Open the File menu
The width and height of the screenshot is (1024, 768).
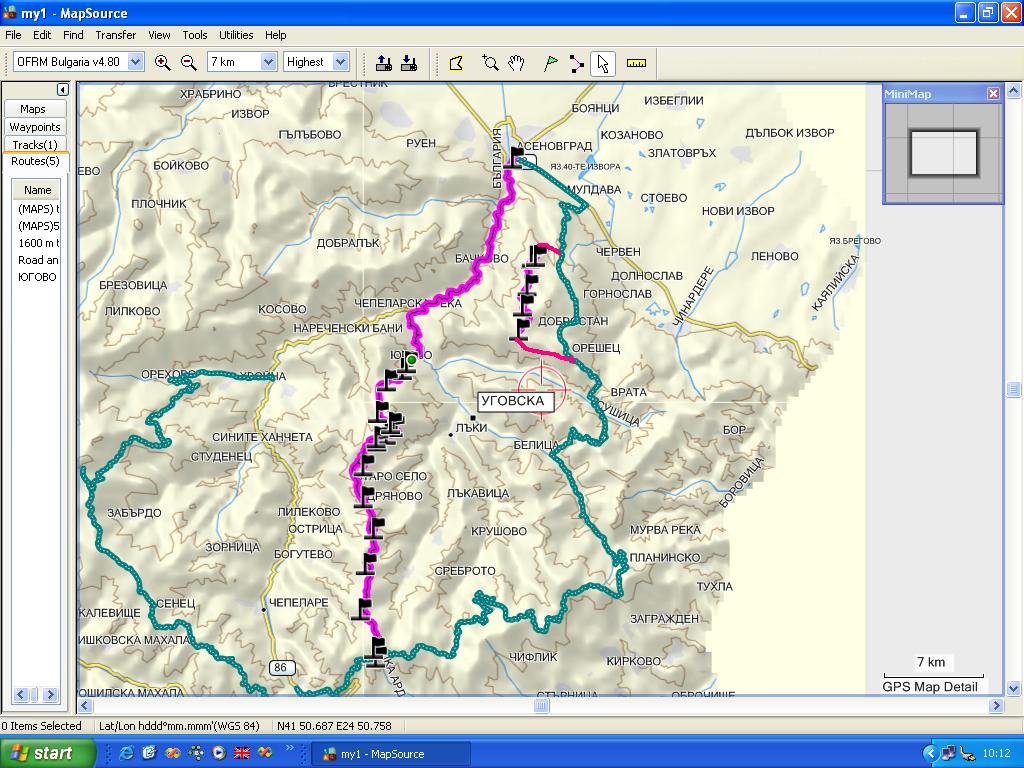point(13,35)
